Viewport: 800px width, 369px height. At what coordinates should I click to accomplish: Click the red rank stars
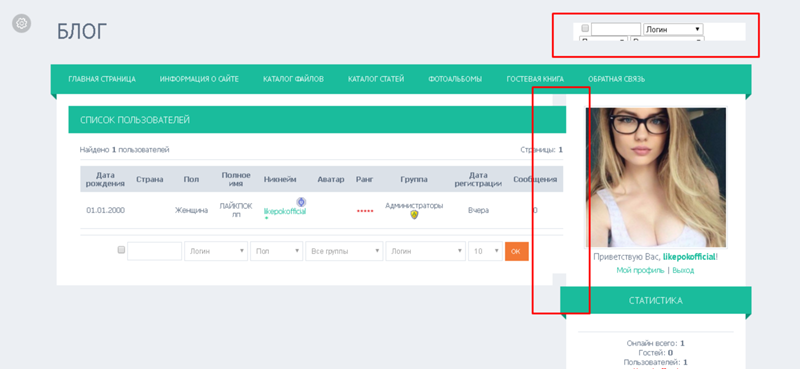click(365, 211)
